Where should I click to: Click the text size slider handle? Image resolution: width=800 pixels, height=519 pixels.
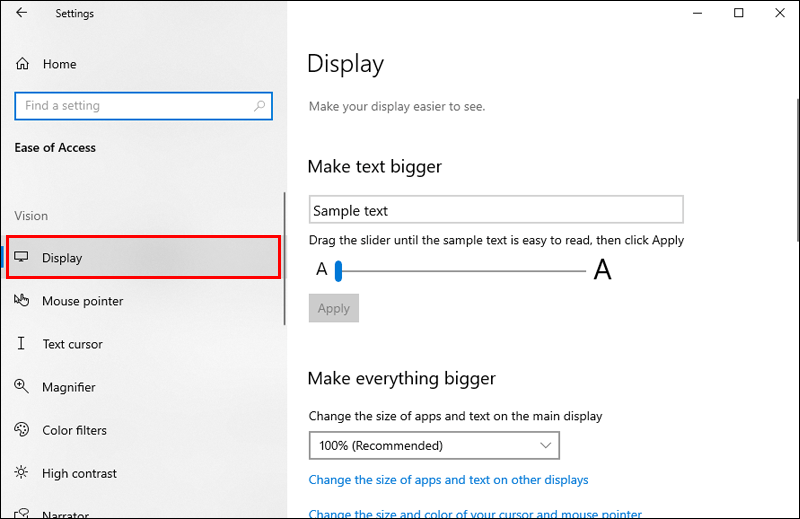point(338,271)
